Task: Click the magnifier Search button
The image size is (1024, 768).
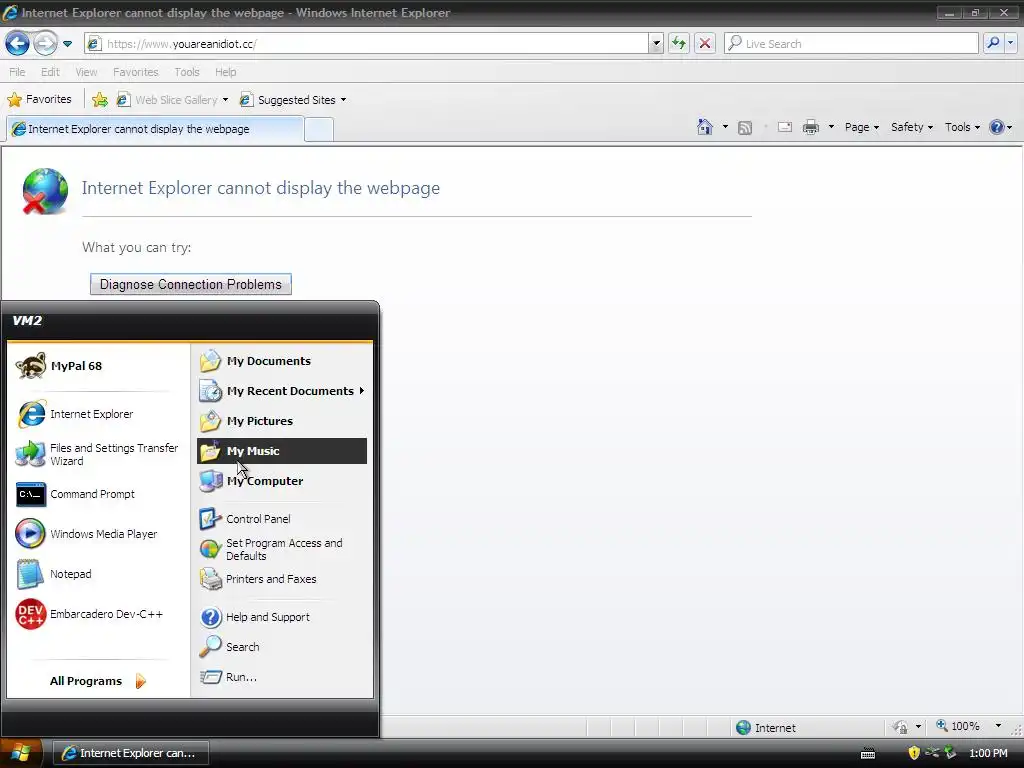Action: pyautogui.click(x=993, y=44)
